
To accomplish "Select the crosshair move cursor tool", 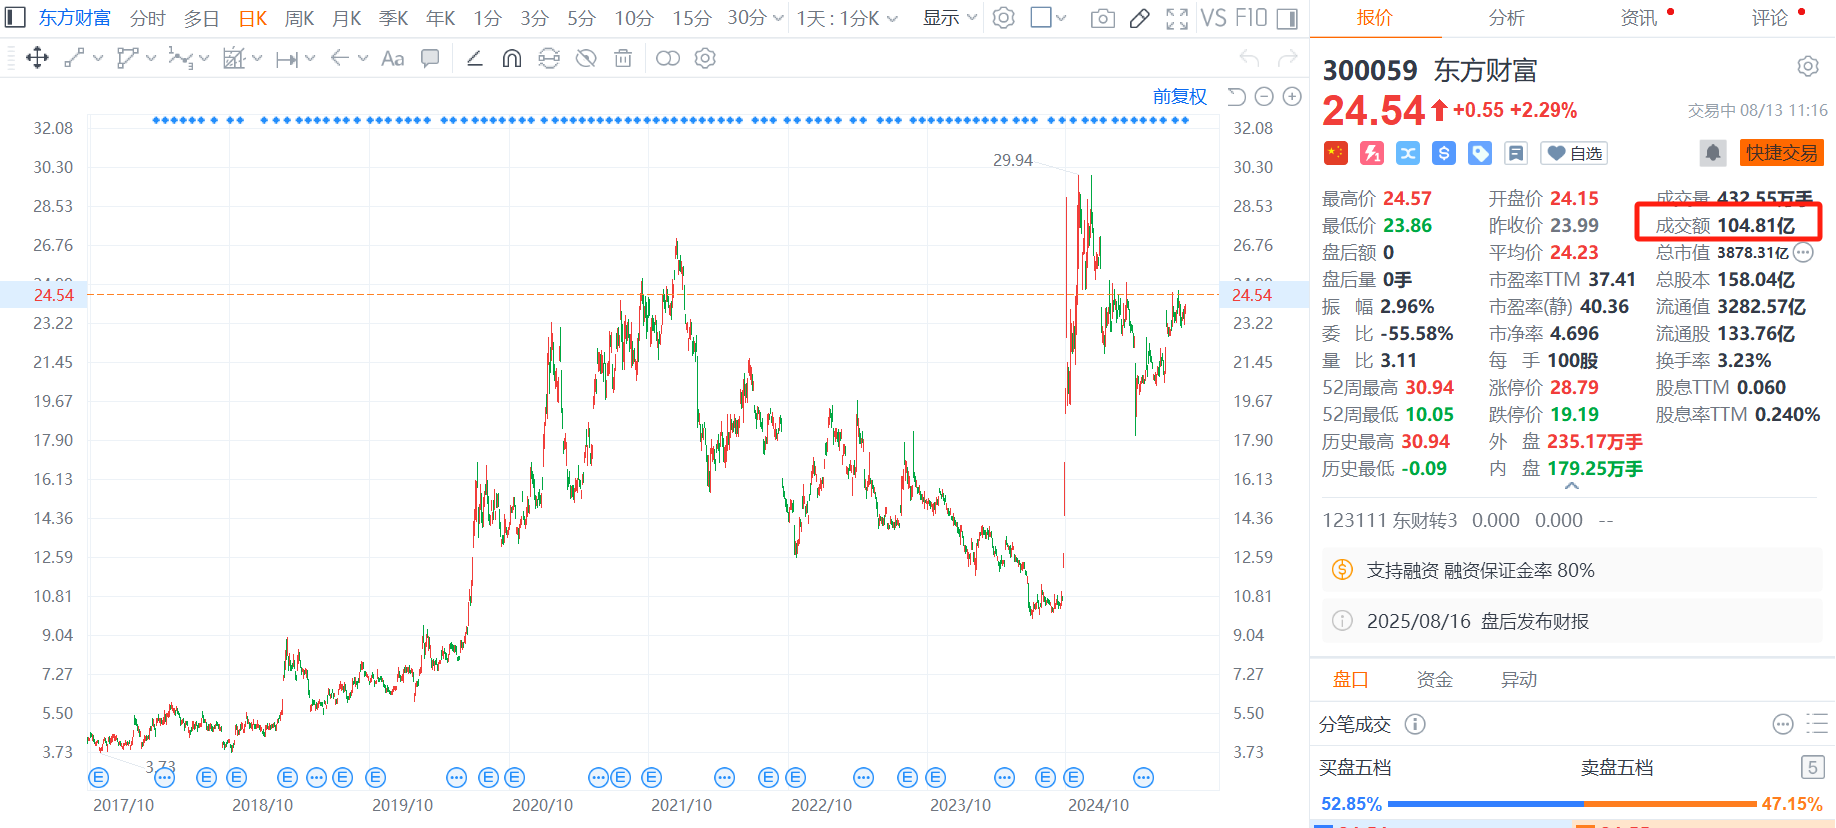I will pyautogui.click(x=37, y=58).
